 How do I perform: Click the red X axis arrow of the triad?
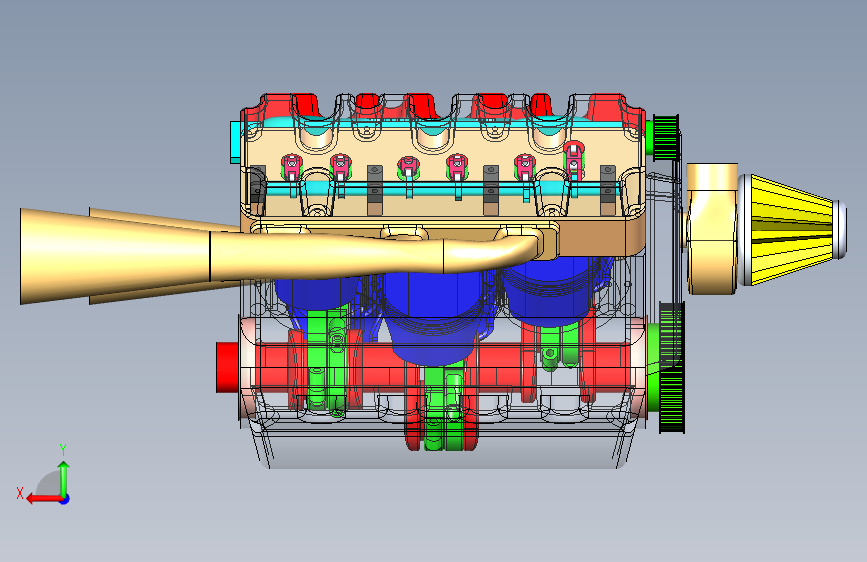44,499
